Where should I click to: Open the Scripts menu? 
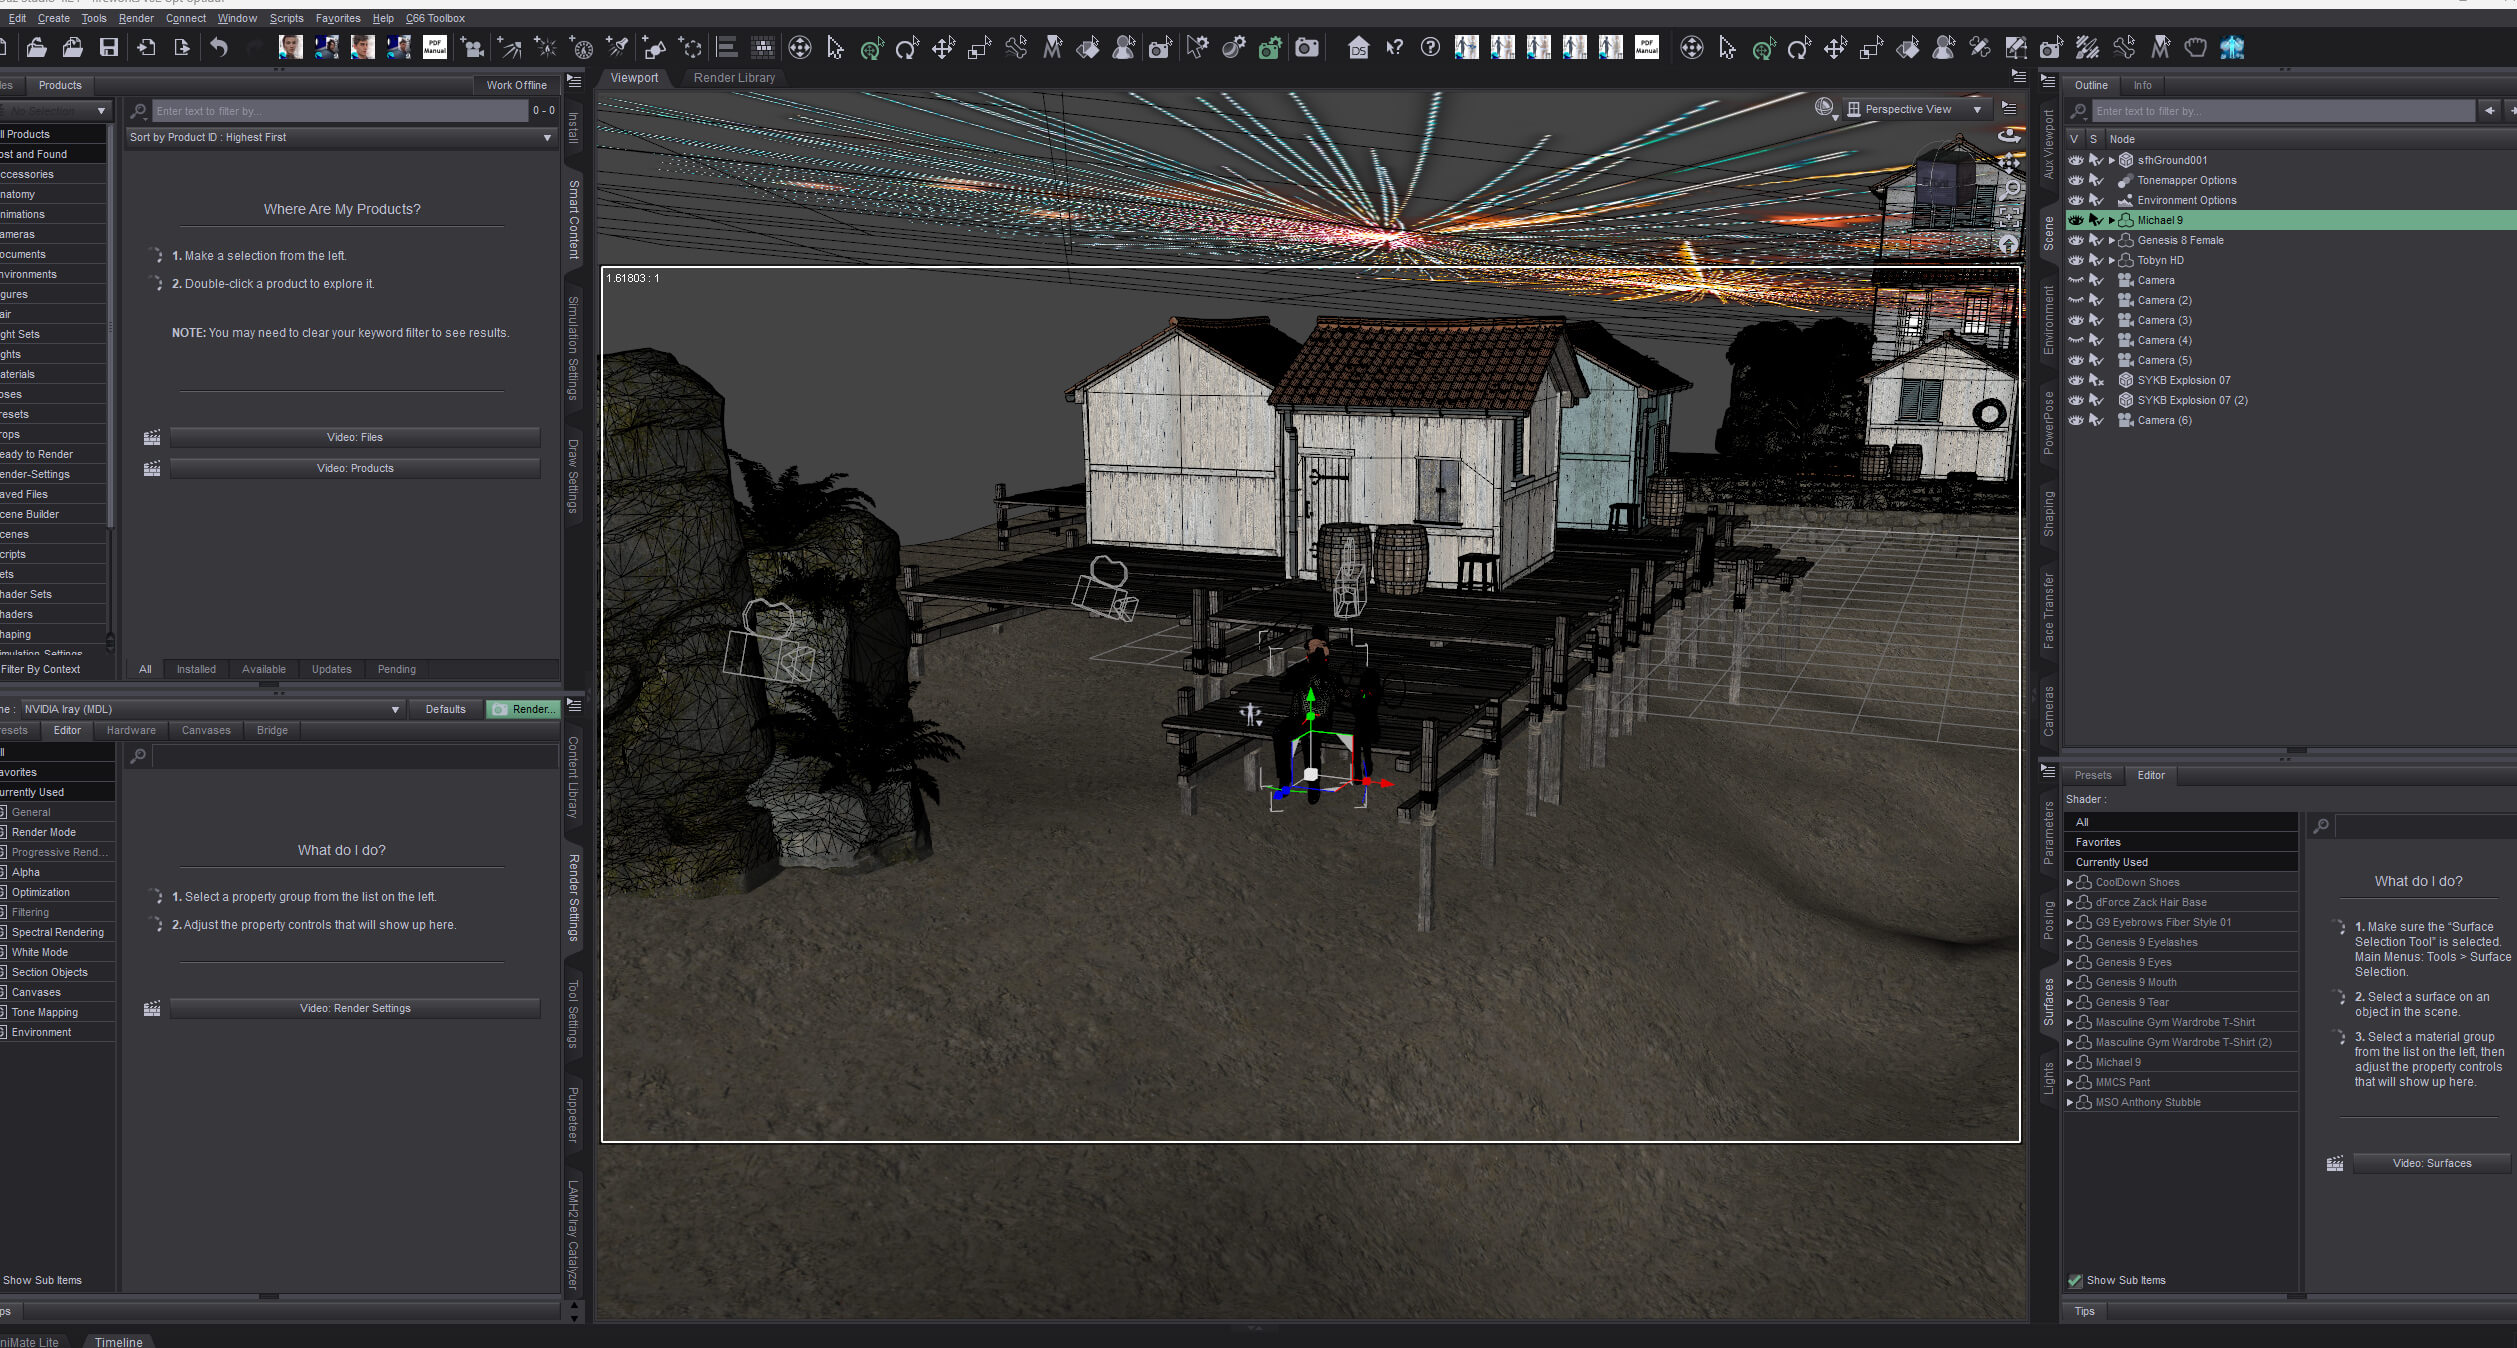tap(286, 18)
